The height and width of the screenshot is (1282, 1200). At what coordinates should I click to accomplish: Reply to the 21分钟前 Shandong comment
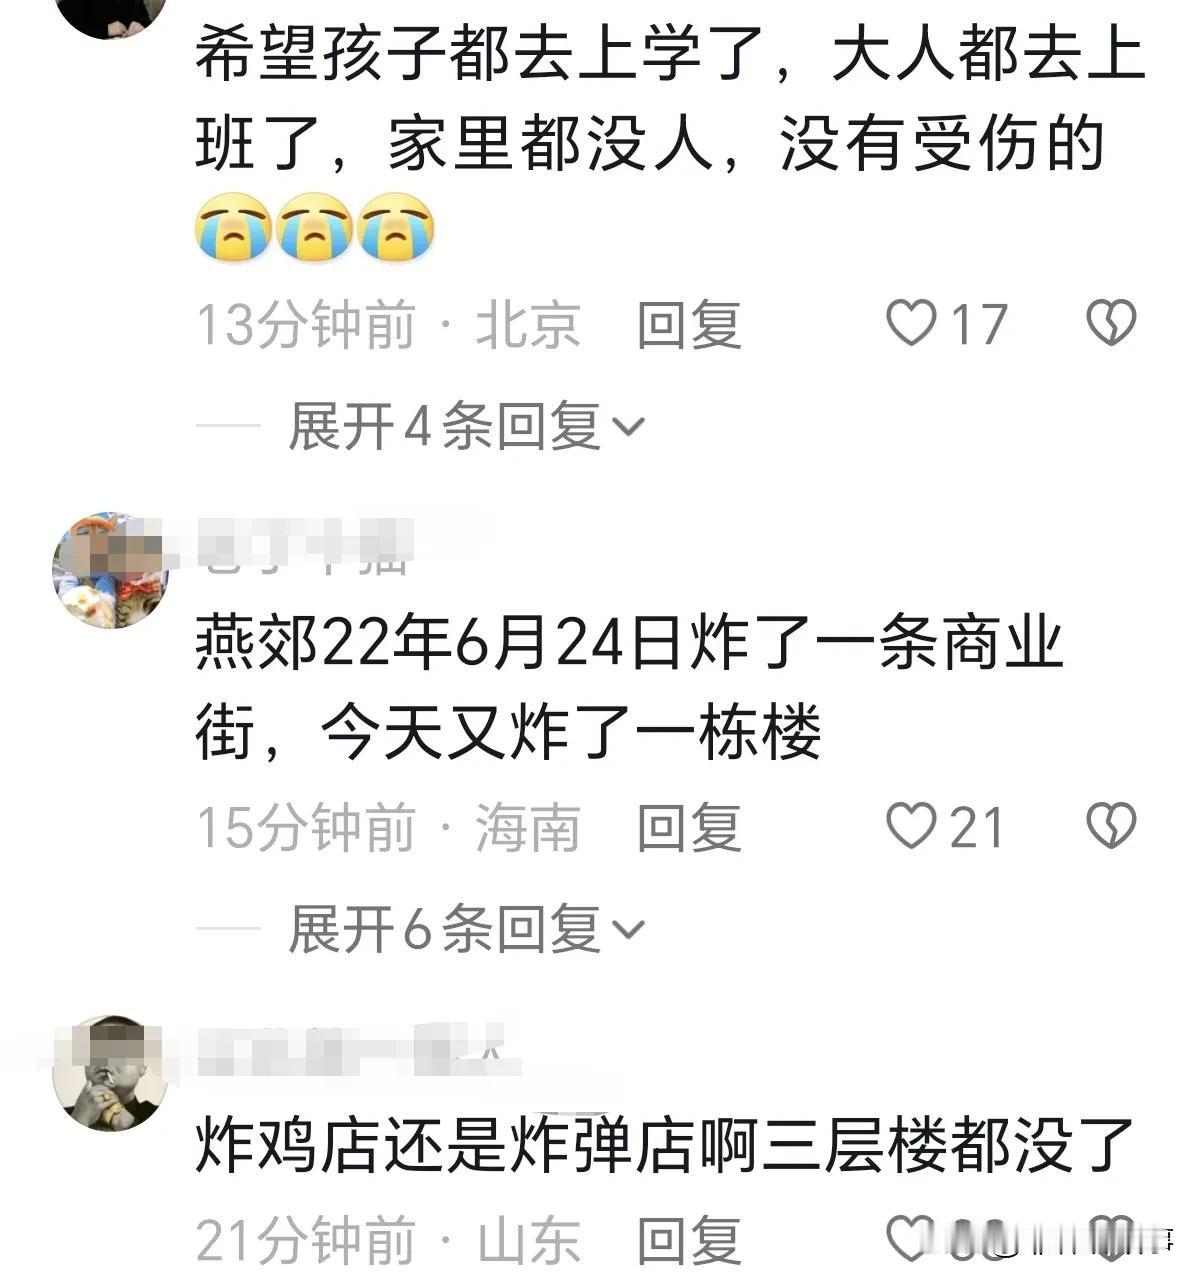(689, 1240)
